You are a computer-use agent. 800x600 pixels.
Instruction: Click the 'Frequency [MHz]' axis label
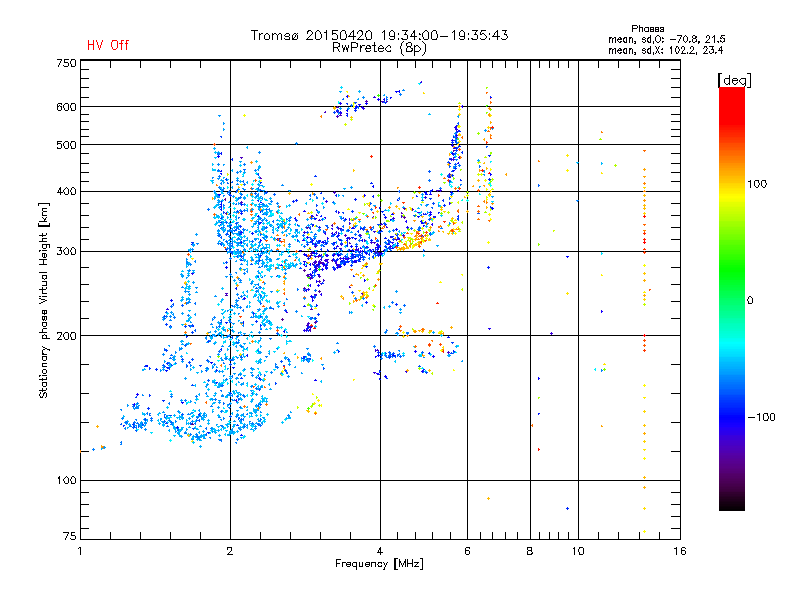tap(379, 564)
